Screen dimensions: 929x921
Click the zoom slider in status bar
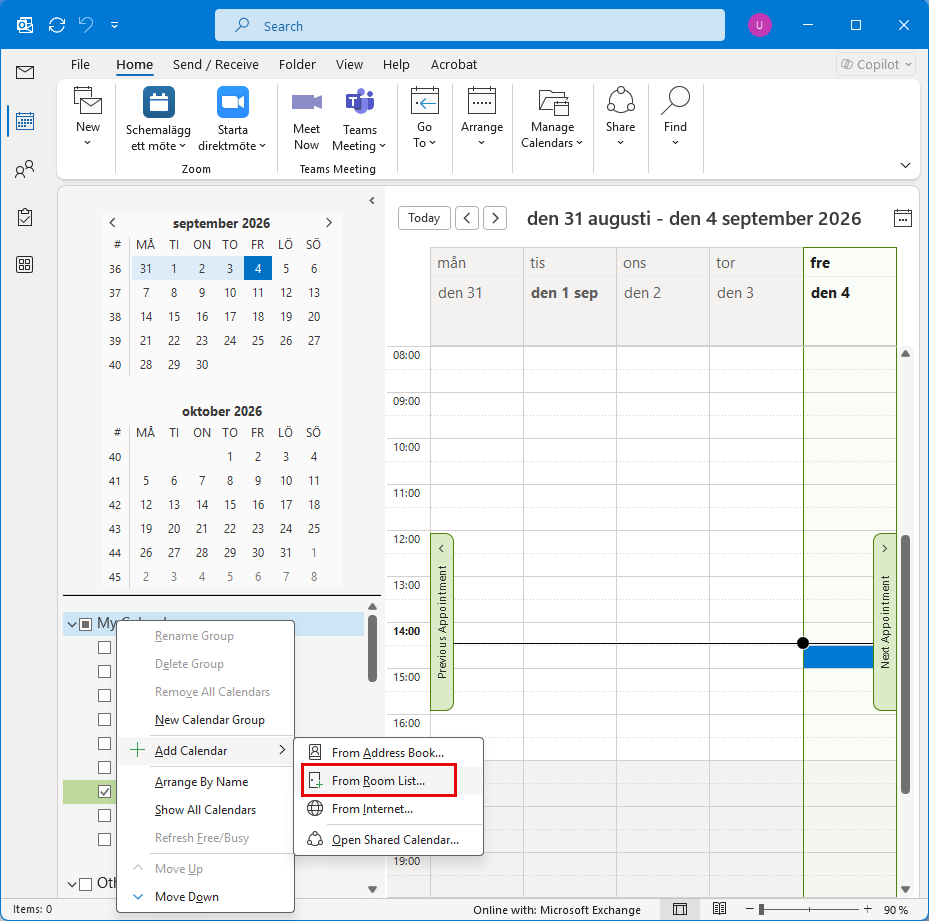tap(809, 909)
